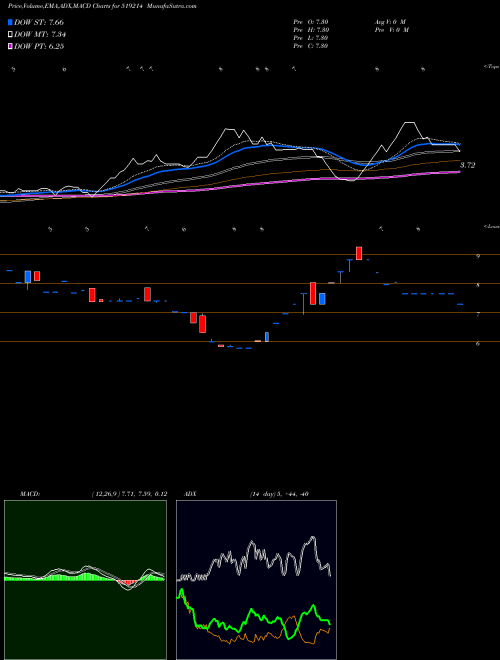Click the 'Pre L: 7.30' low value

(x=311, y=38)
